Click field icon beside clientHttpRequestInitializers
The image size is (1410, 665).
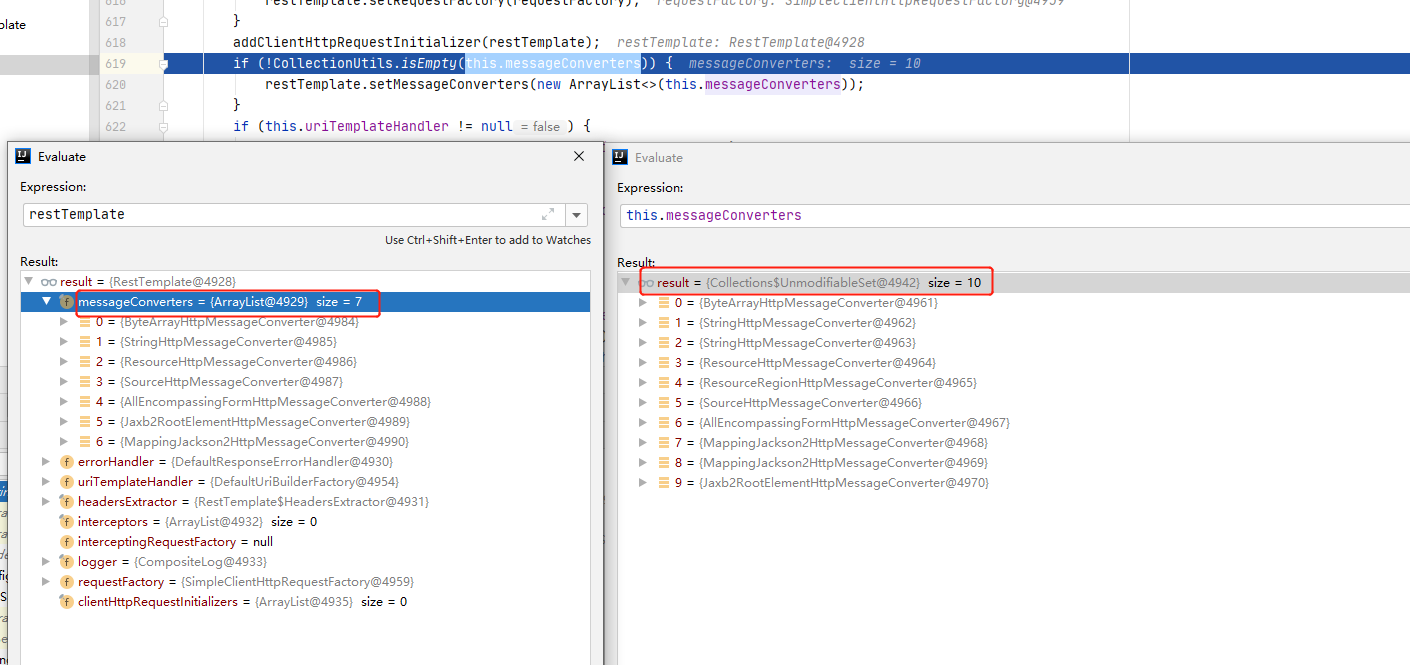click(67, 602)
